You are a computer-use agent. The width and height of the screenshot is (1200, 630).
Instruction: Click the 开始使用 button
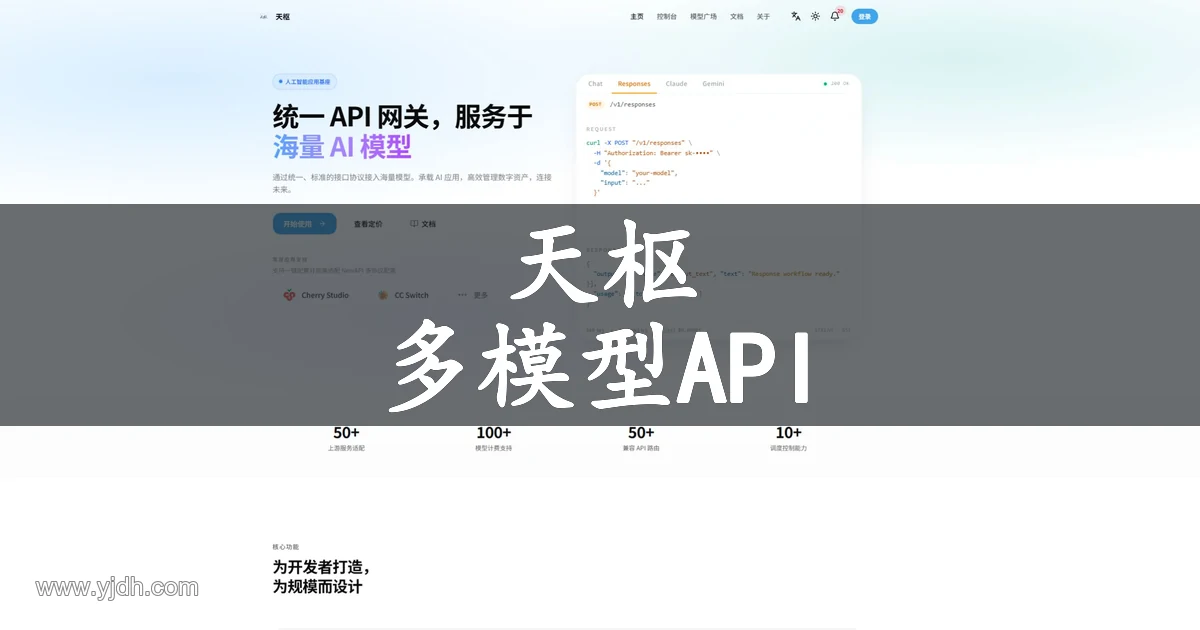[x=304, y=224]
